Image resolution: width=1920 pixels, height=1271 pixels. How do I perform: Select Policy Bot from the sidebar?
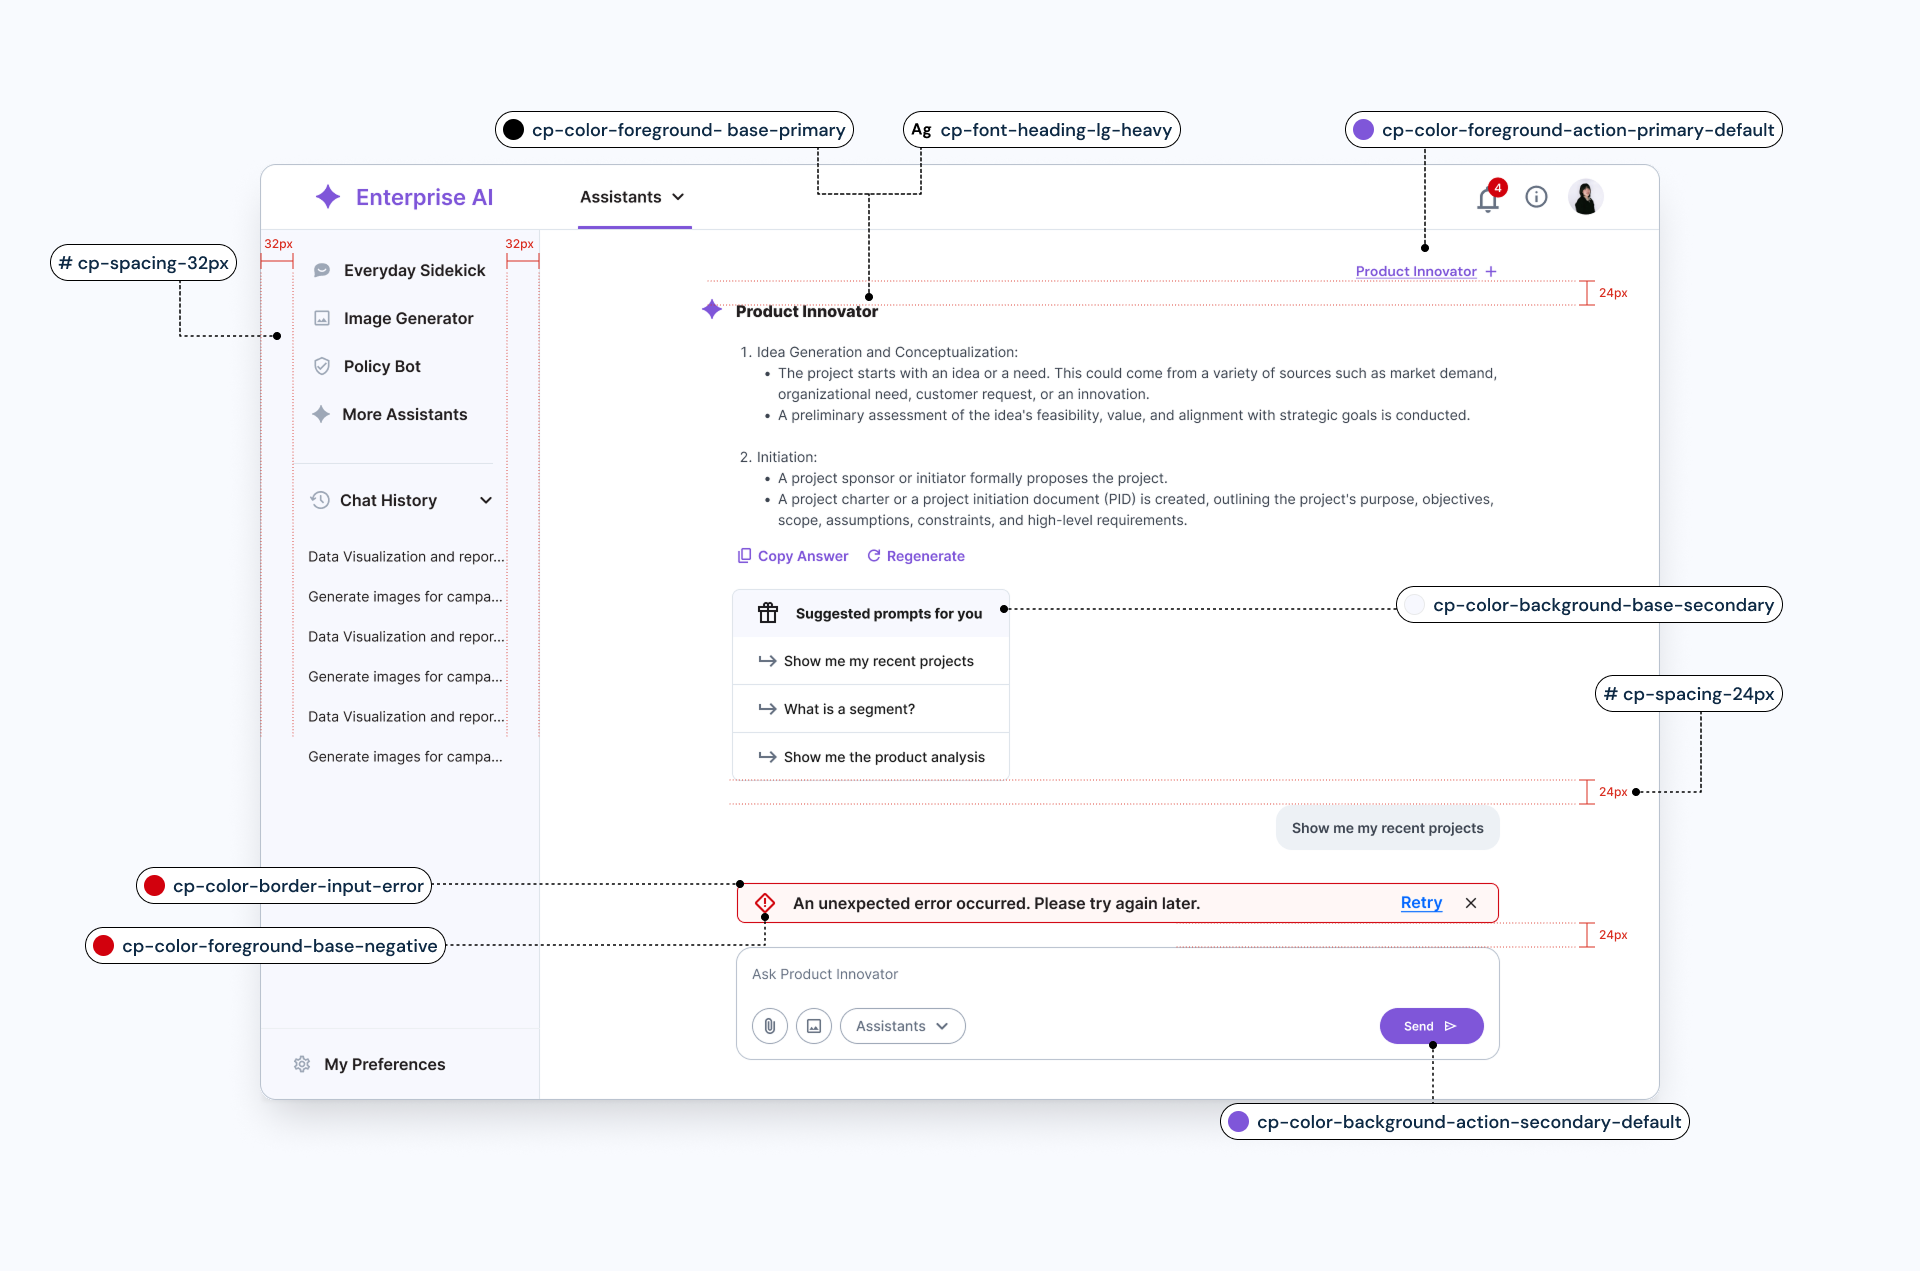point(382,366)
